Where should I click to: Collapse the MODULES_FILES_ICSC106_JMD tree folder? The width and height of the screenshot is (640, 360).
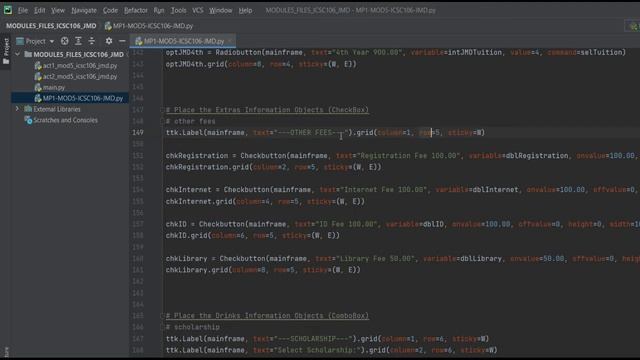(18, 54)
